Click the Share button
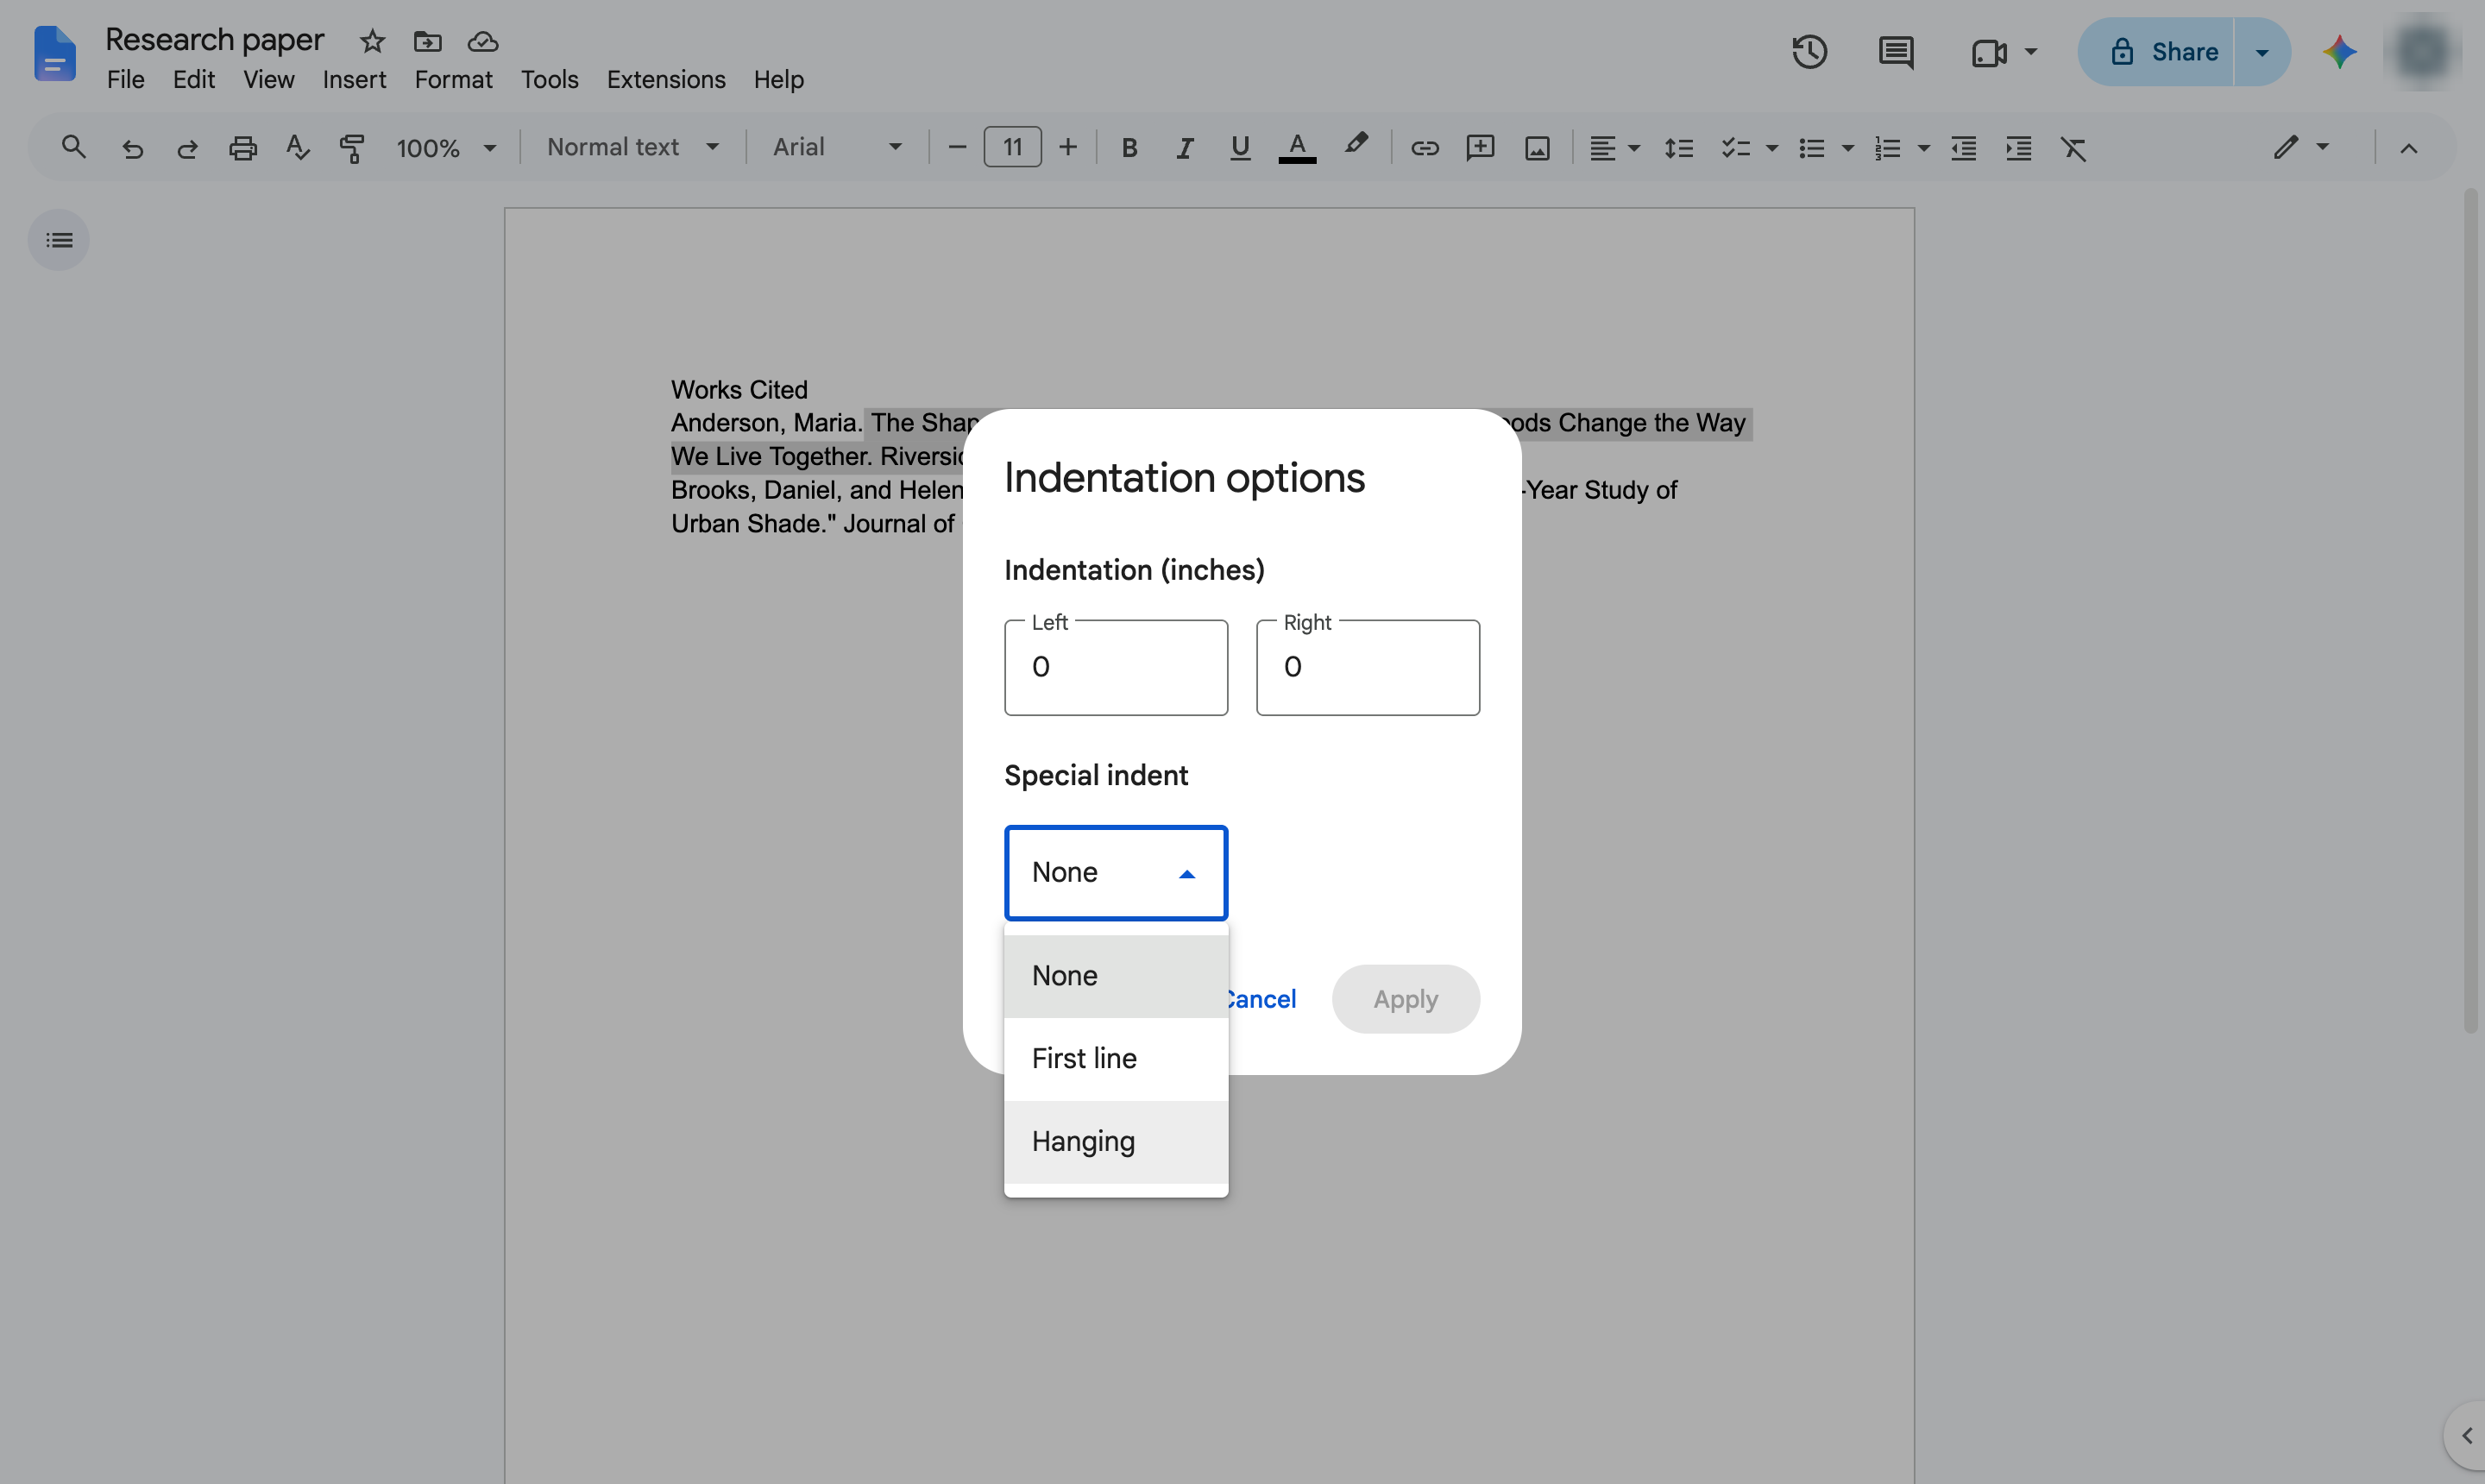2485x1484 pixels. pos(2157,52)
